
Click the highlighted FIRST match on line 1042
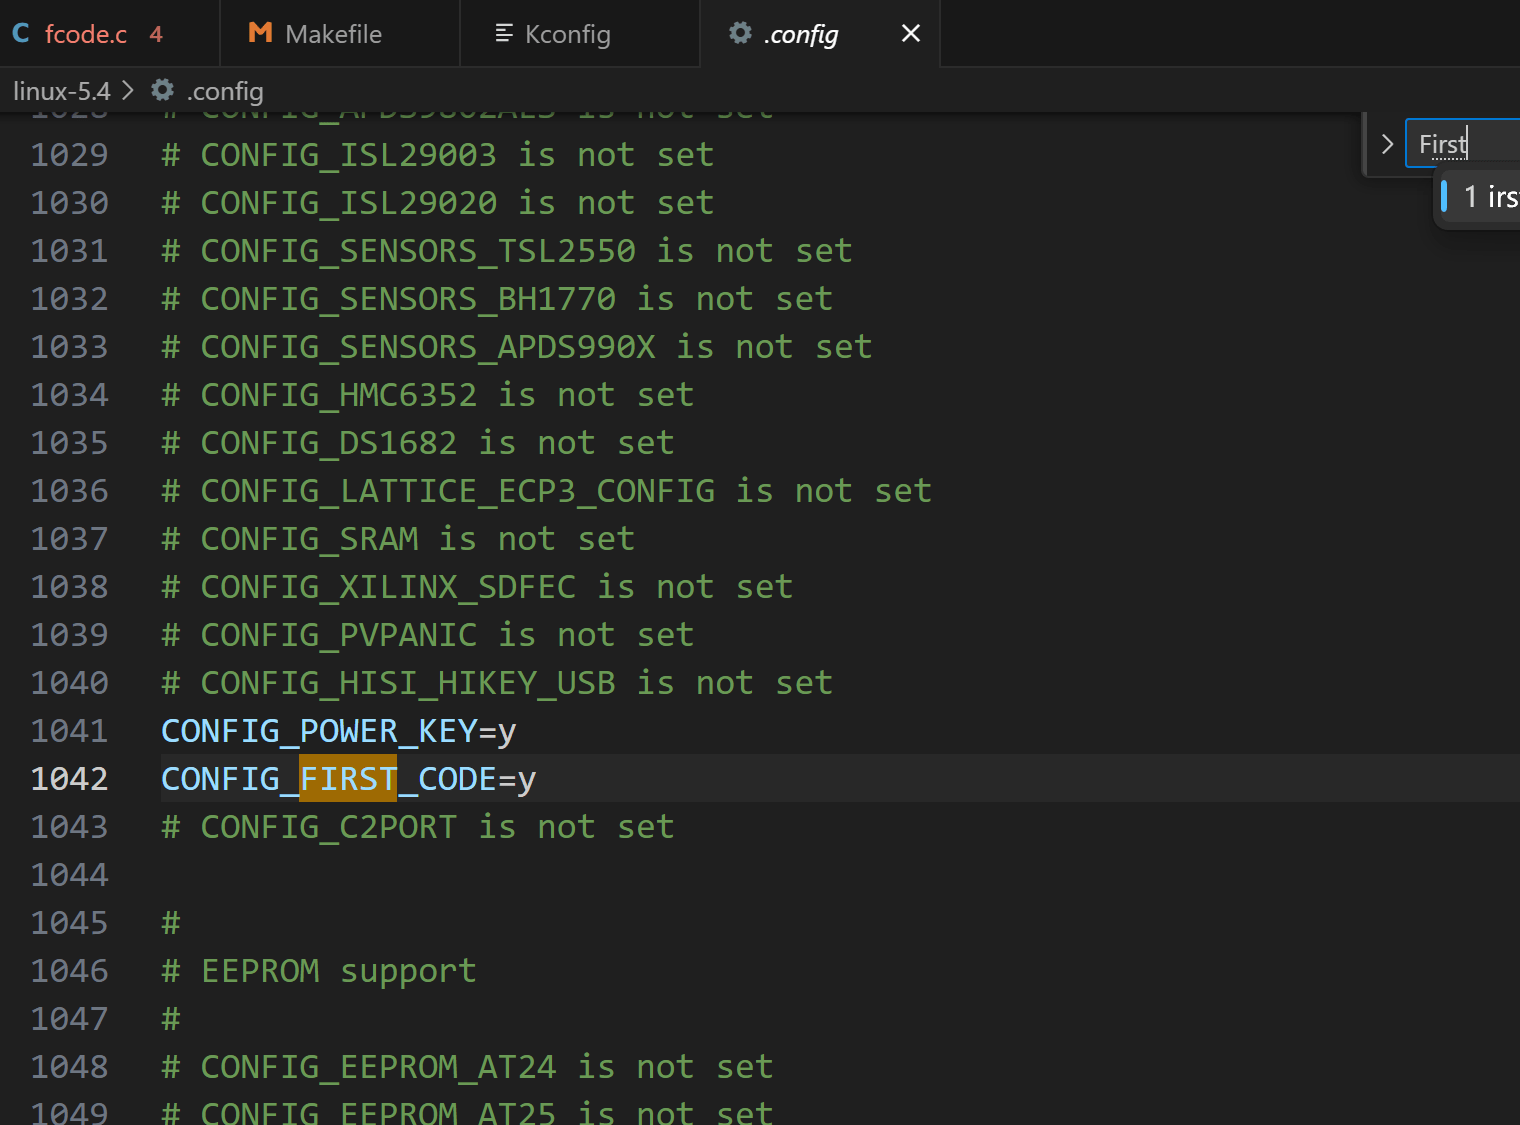click(x=348, y=779)
